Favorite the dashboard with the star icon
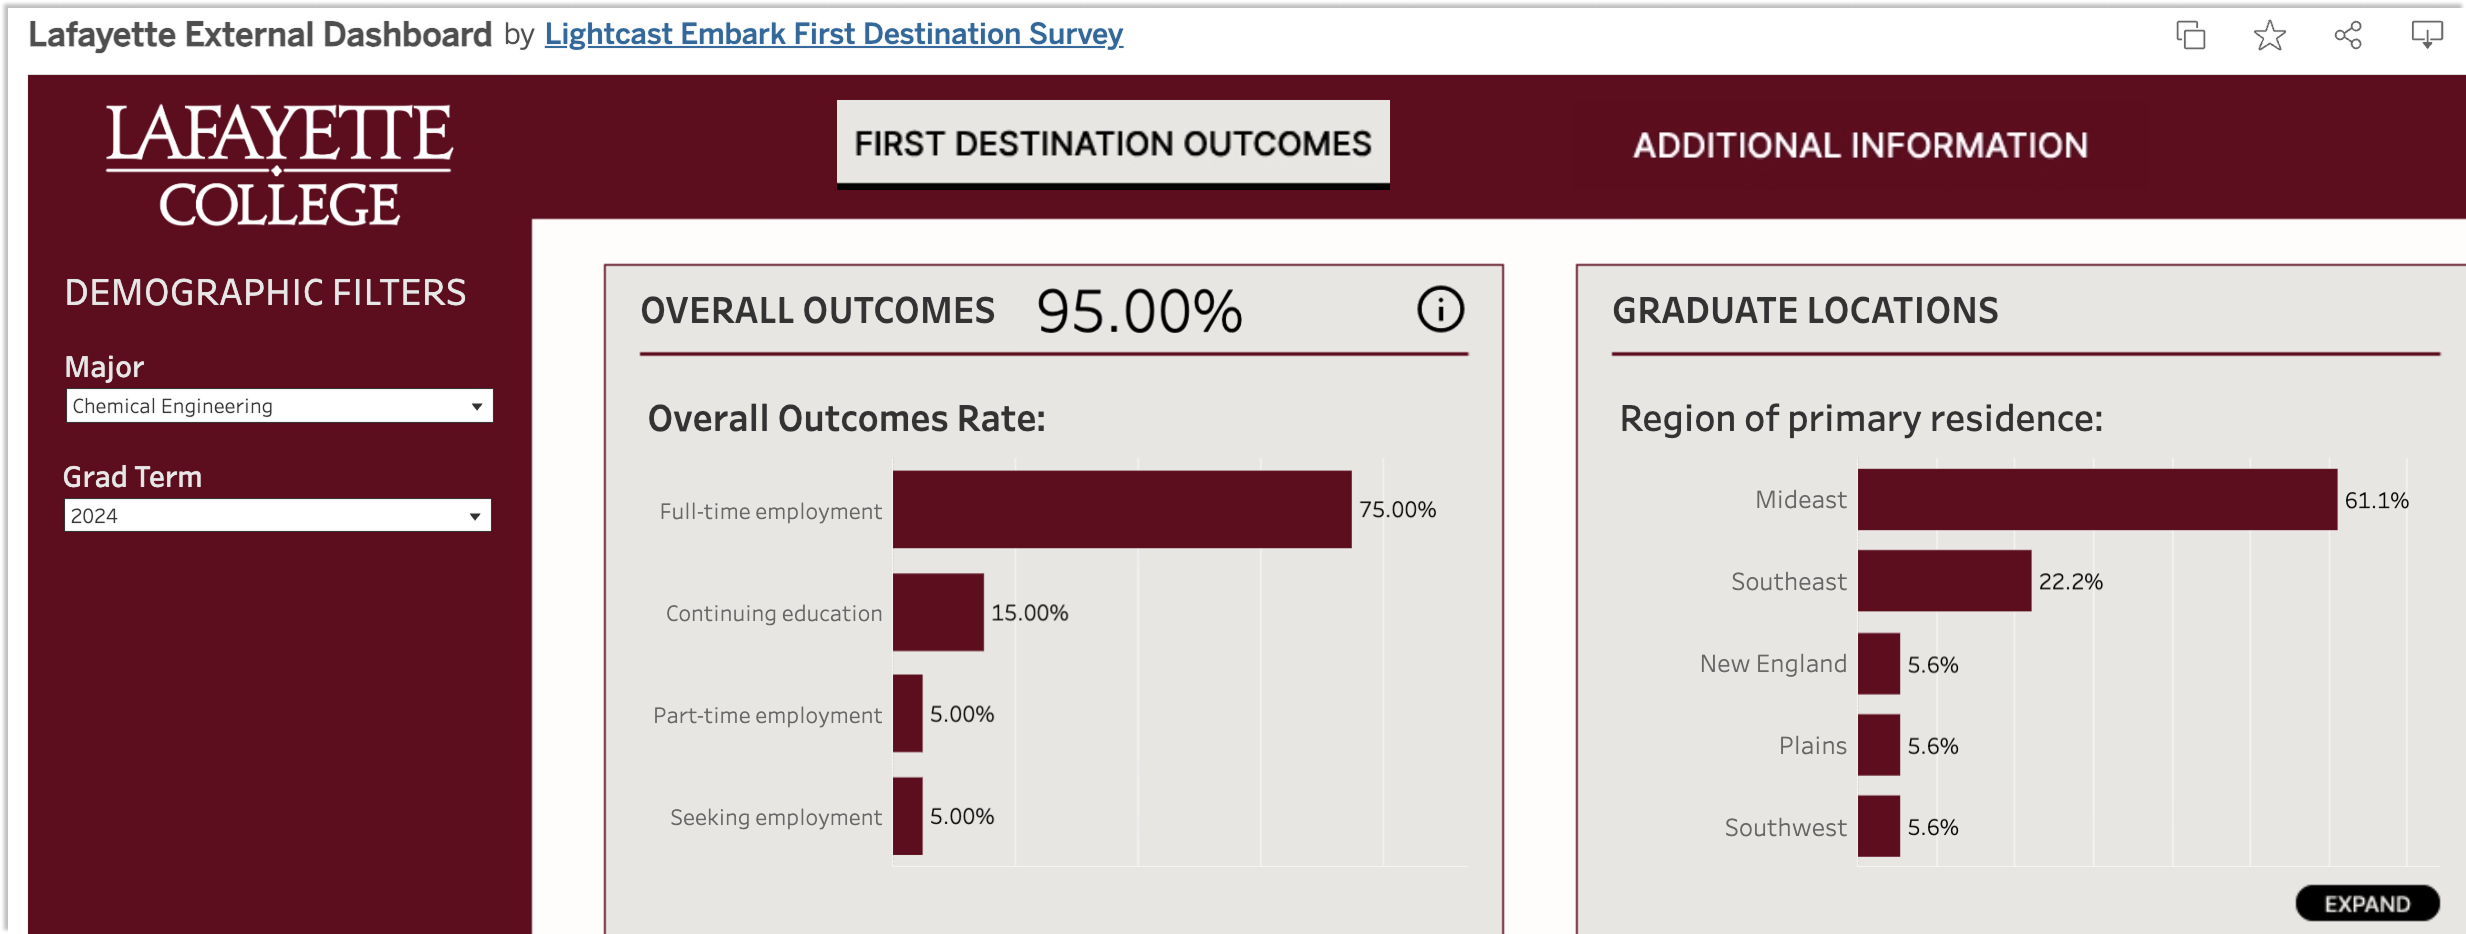This screenshot has height=934, width=2466. coord(2269,36)
